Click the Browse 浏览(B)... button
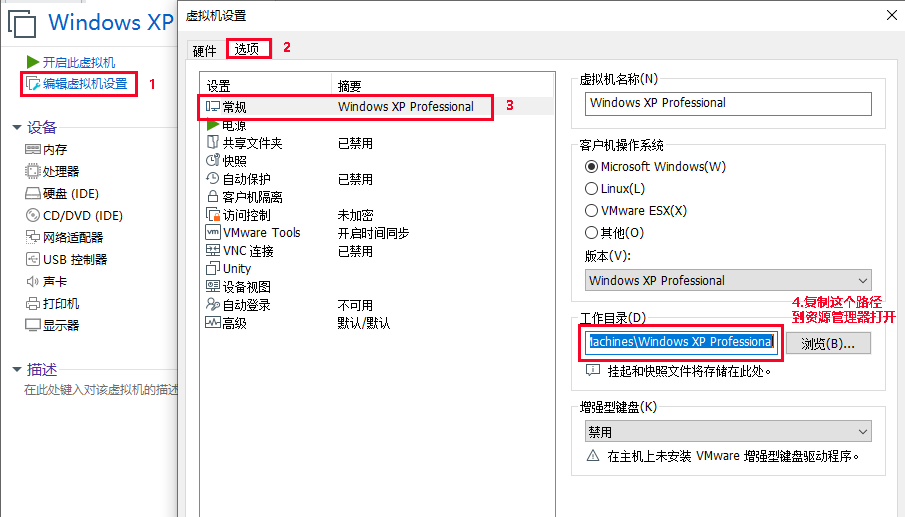Screen dimensions: 905x517 tap(828, 343)
